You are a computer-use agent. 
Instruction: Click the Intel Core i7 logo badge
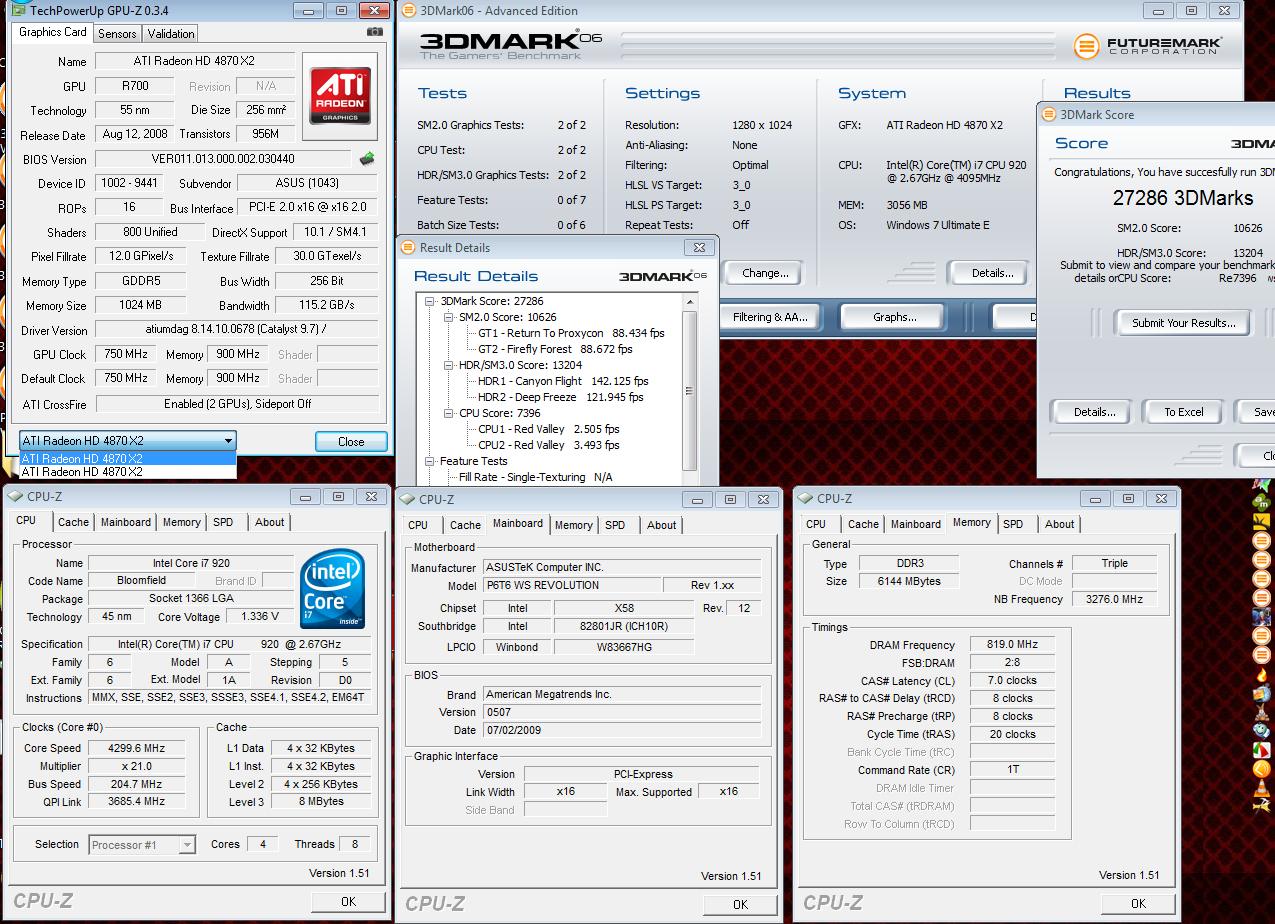333,589
